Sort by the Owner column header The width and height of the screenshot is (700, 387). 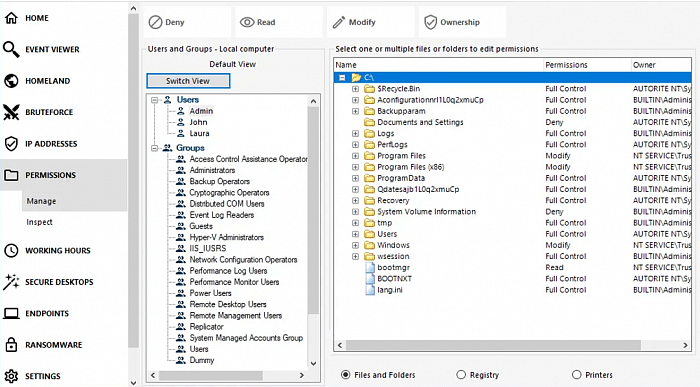click(x=661, y=65)
